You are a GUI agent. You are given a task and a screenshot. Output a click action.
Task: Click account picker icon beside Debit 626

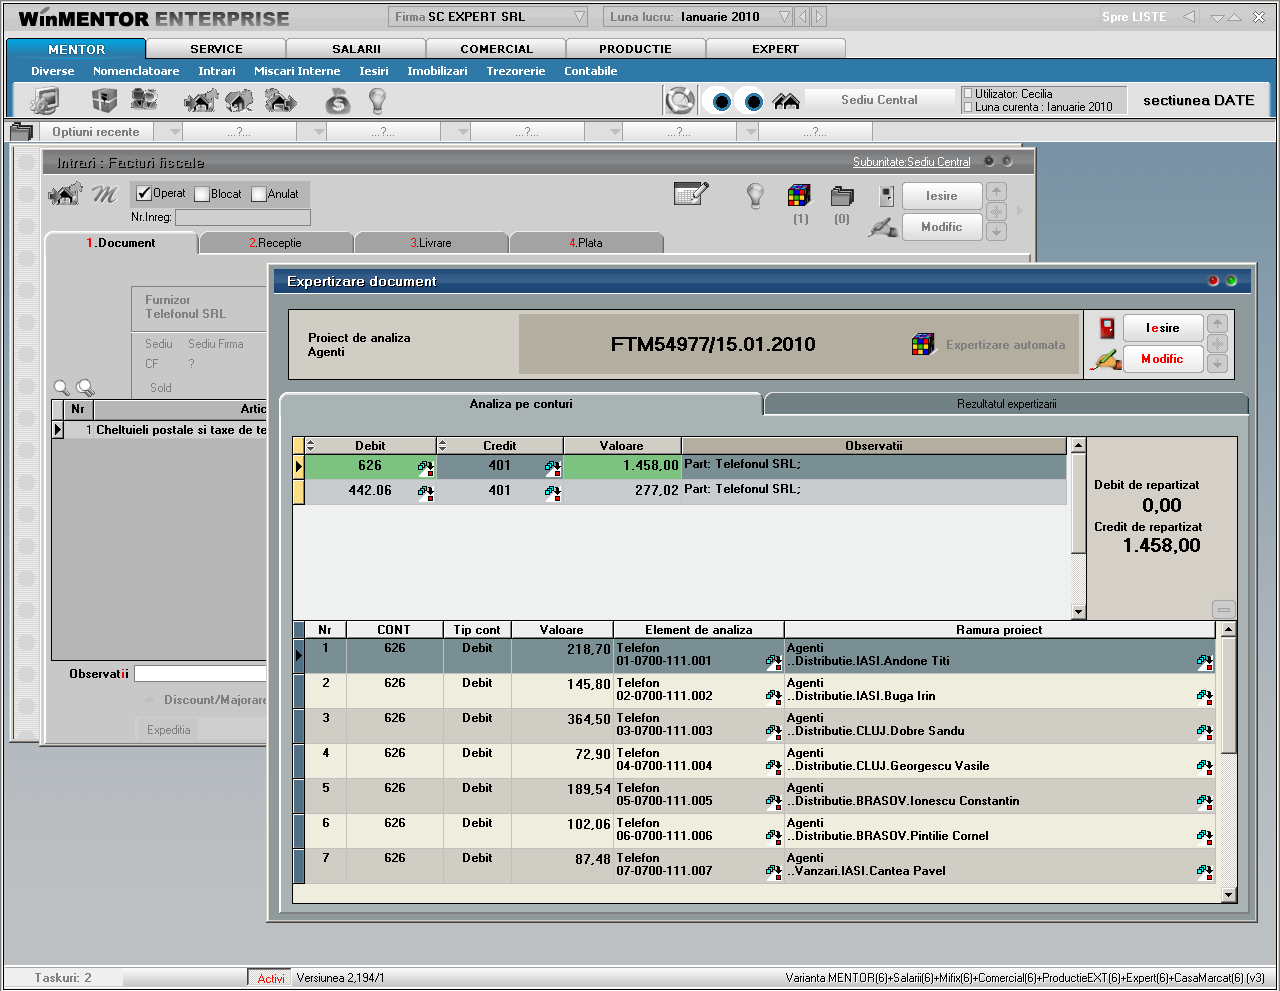(425, 467)
